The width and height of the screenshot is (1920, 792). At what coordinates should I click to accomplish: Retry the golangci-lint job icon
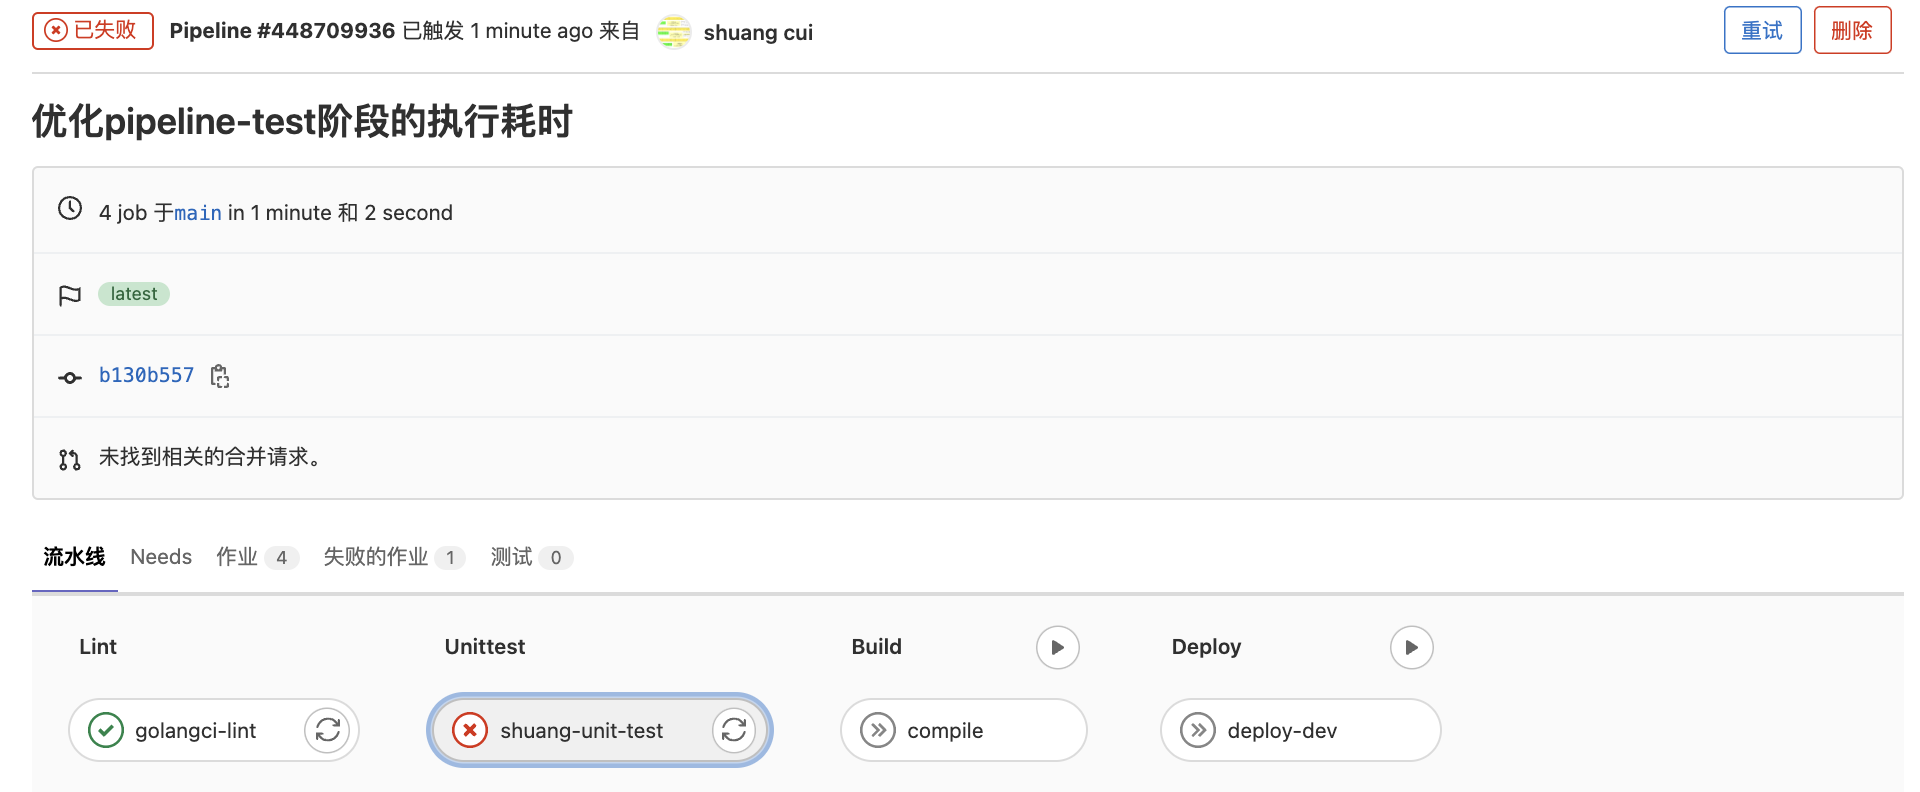(x=328, y=730)
